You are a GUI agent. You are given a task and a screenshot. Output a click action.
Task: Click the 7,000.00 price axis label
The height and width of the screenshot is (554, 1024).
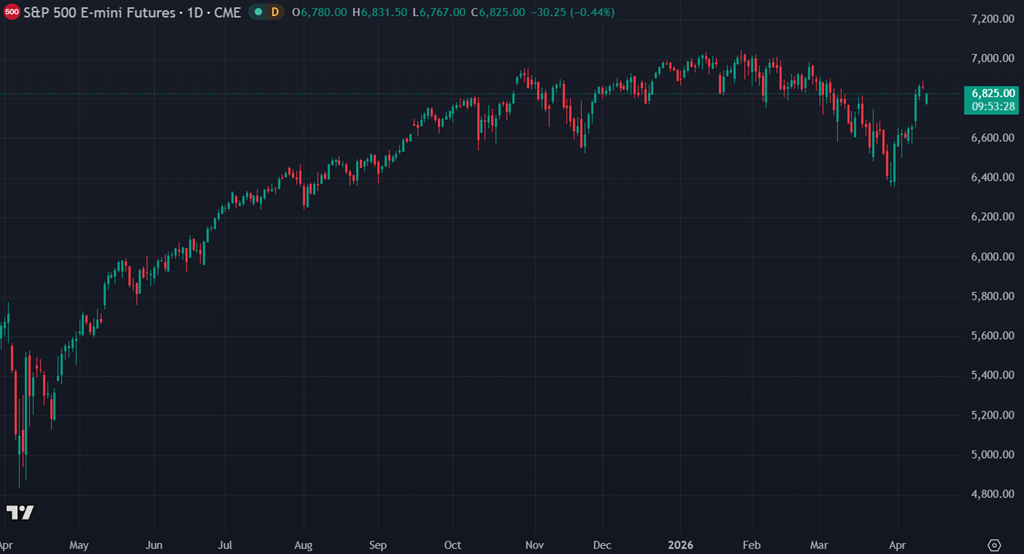992,59
